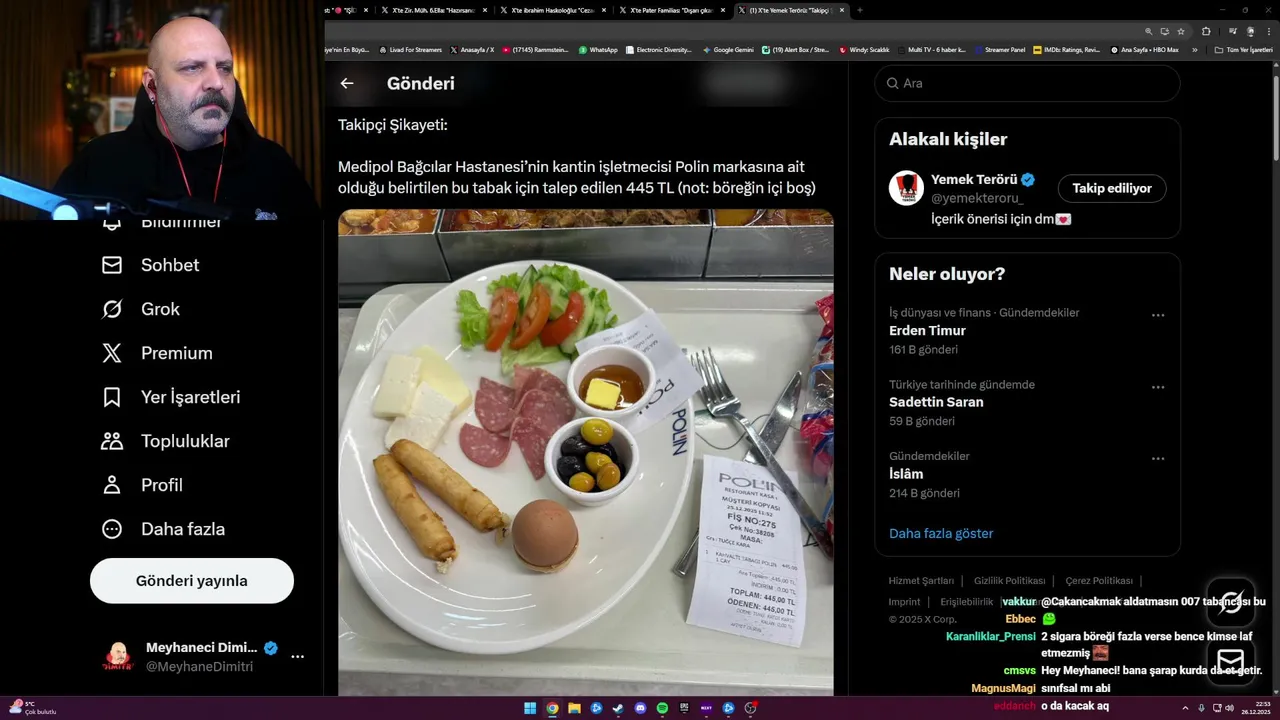This screenshot has height=720, width=1280.
Task: Open Grok from the sidebar
Action: (141, 309)
